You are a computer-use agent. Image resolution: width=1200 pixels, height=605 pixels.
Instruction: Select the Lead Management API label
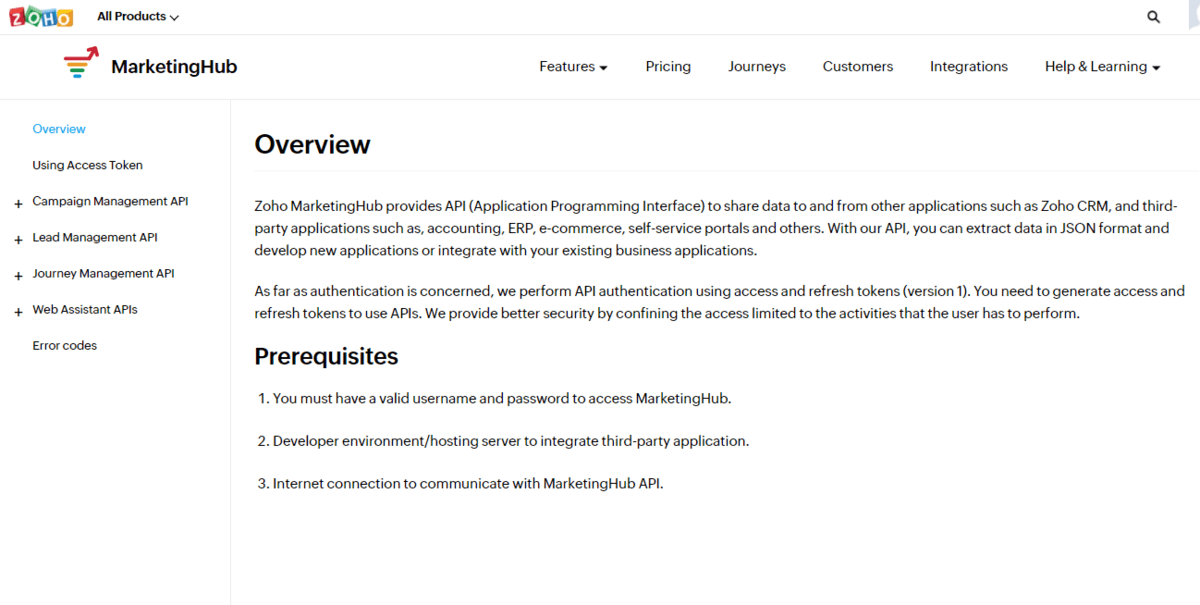pyautogui.click(x=95, y=237)
